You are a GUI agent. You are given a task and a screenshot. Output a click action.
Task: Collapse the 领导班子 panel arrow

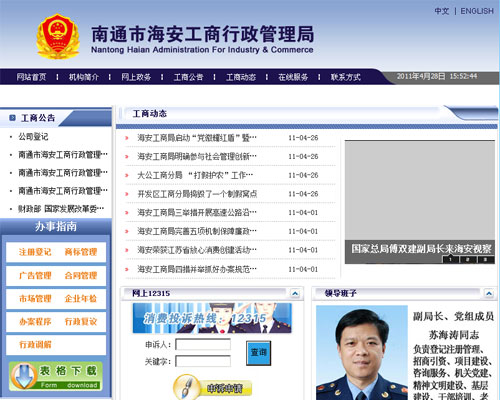tap(489, 294)
